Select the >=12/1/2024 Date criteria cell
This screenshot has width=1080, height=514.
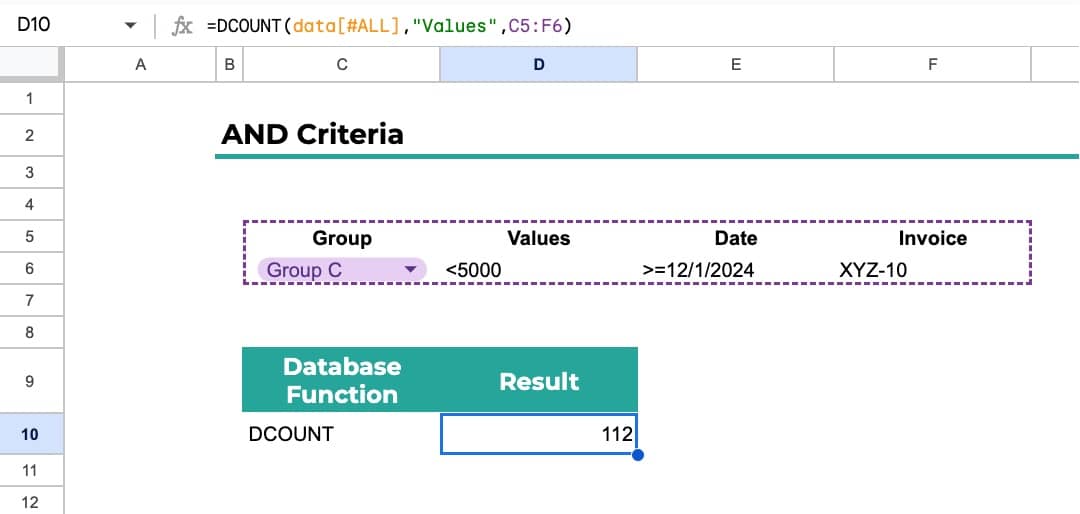coord(735,270)
